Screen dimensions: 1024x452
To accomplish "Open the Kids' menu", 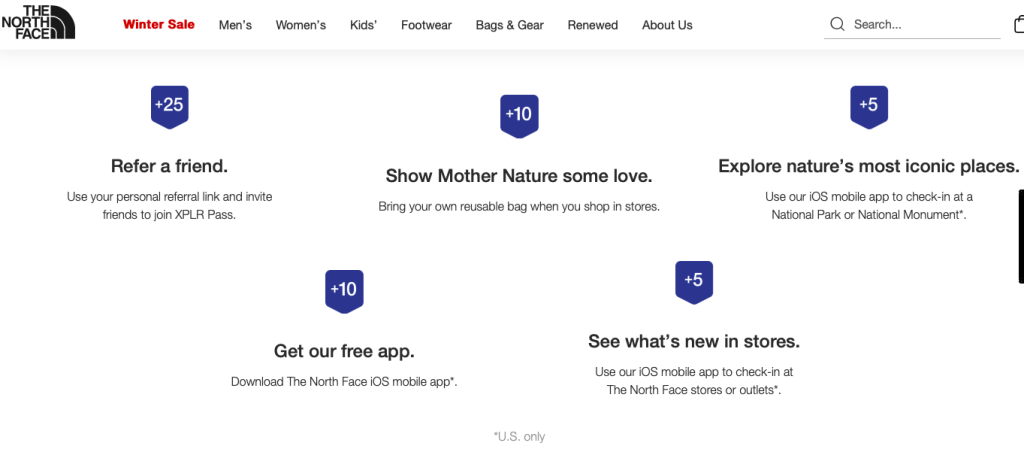I will (363, 25).
